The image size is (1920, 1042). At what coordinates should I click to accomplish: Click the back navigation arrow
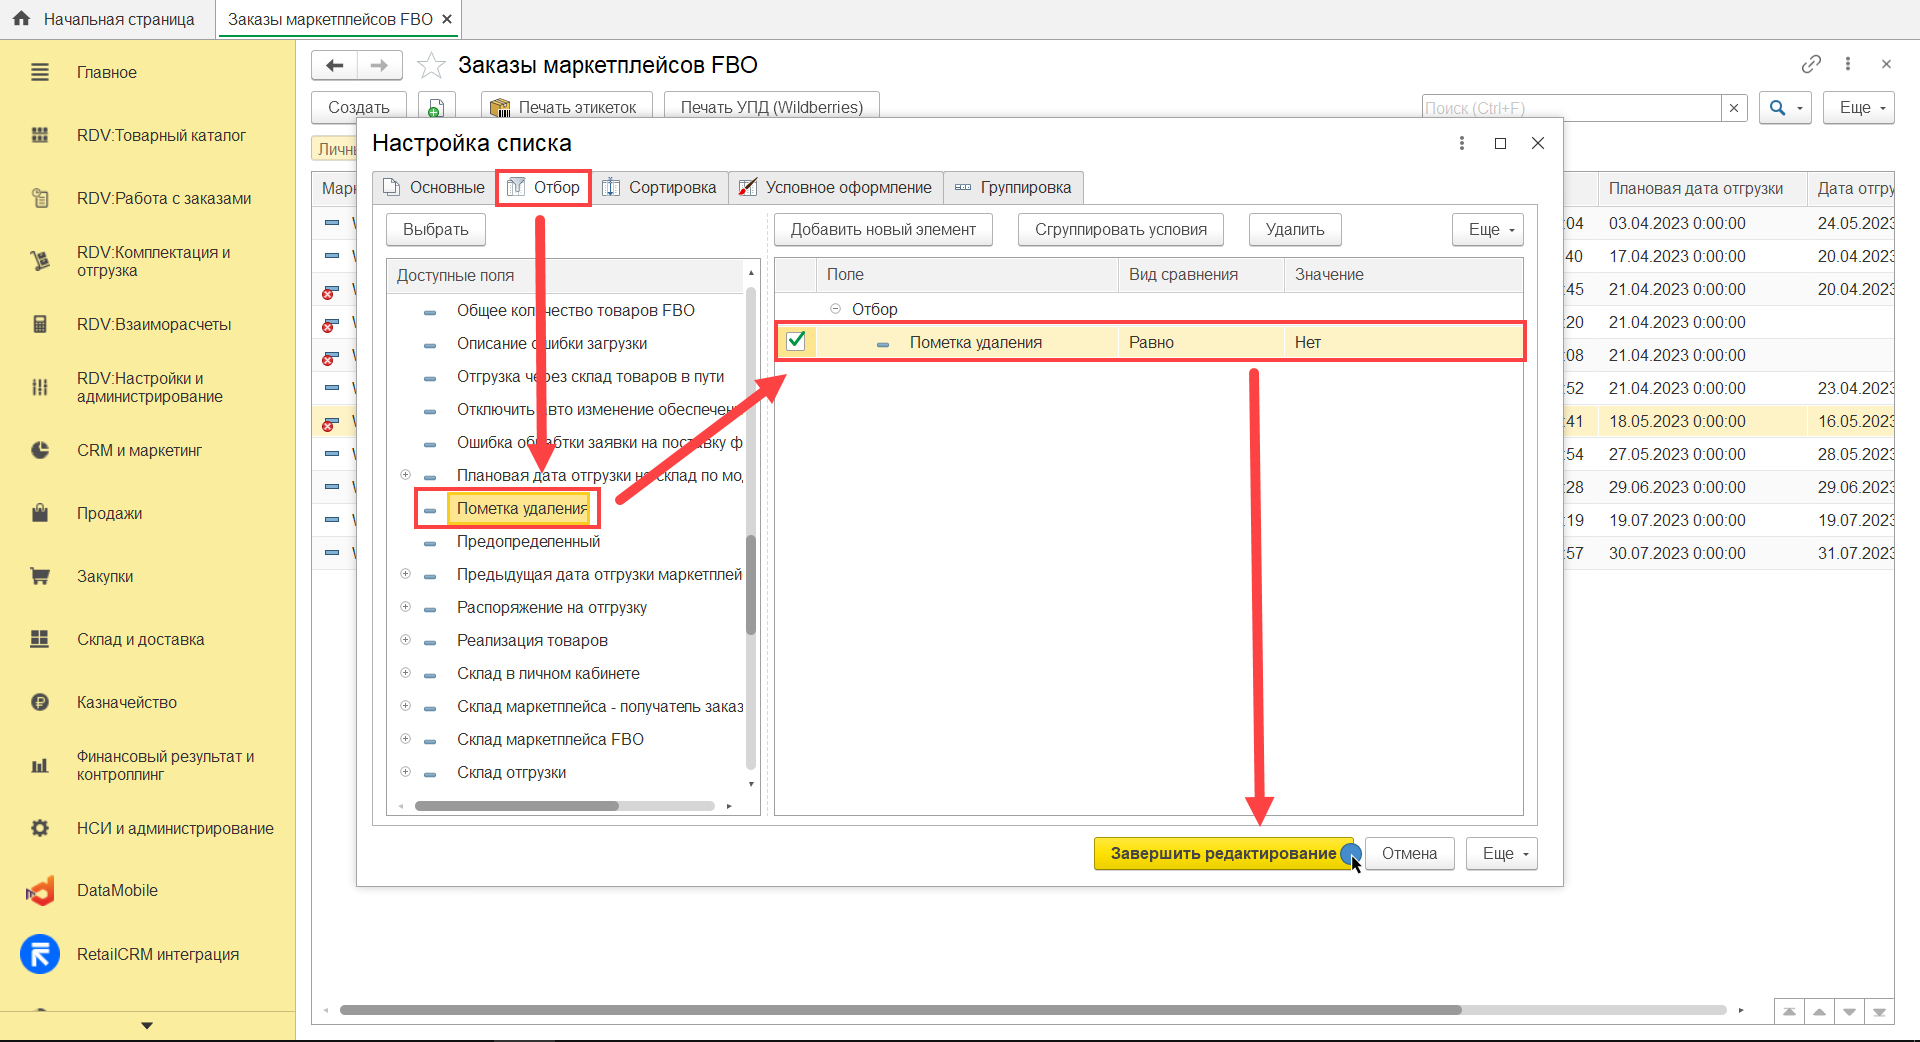click(x=335, y=66)
